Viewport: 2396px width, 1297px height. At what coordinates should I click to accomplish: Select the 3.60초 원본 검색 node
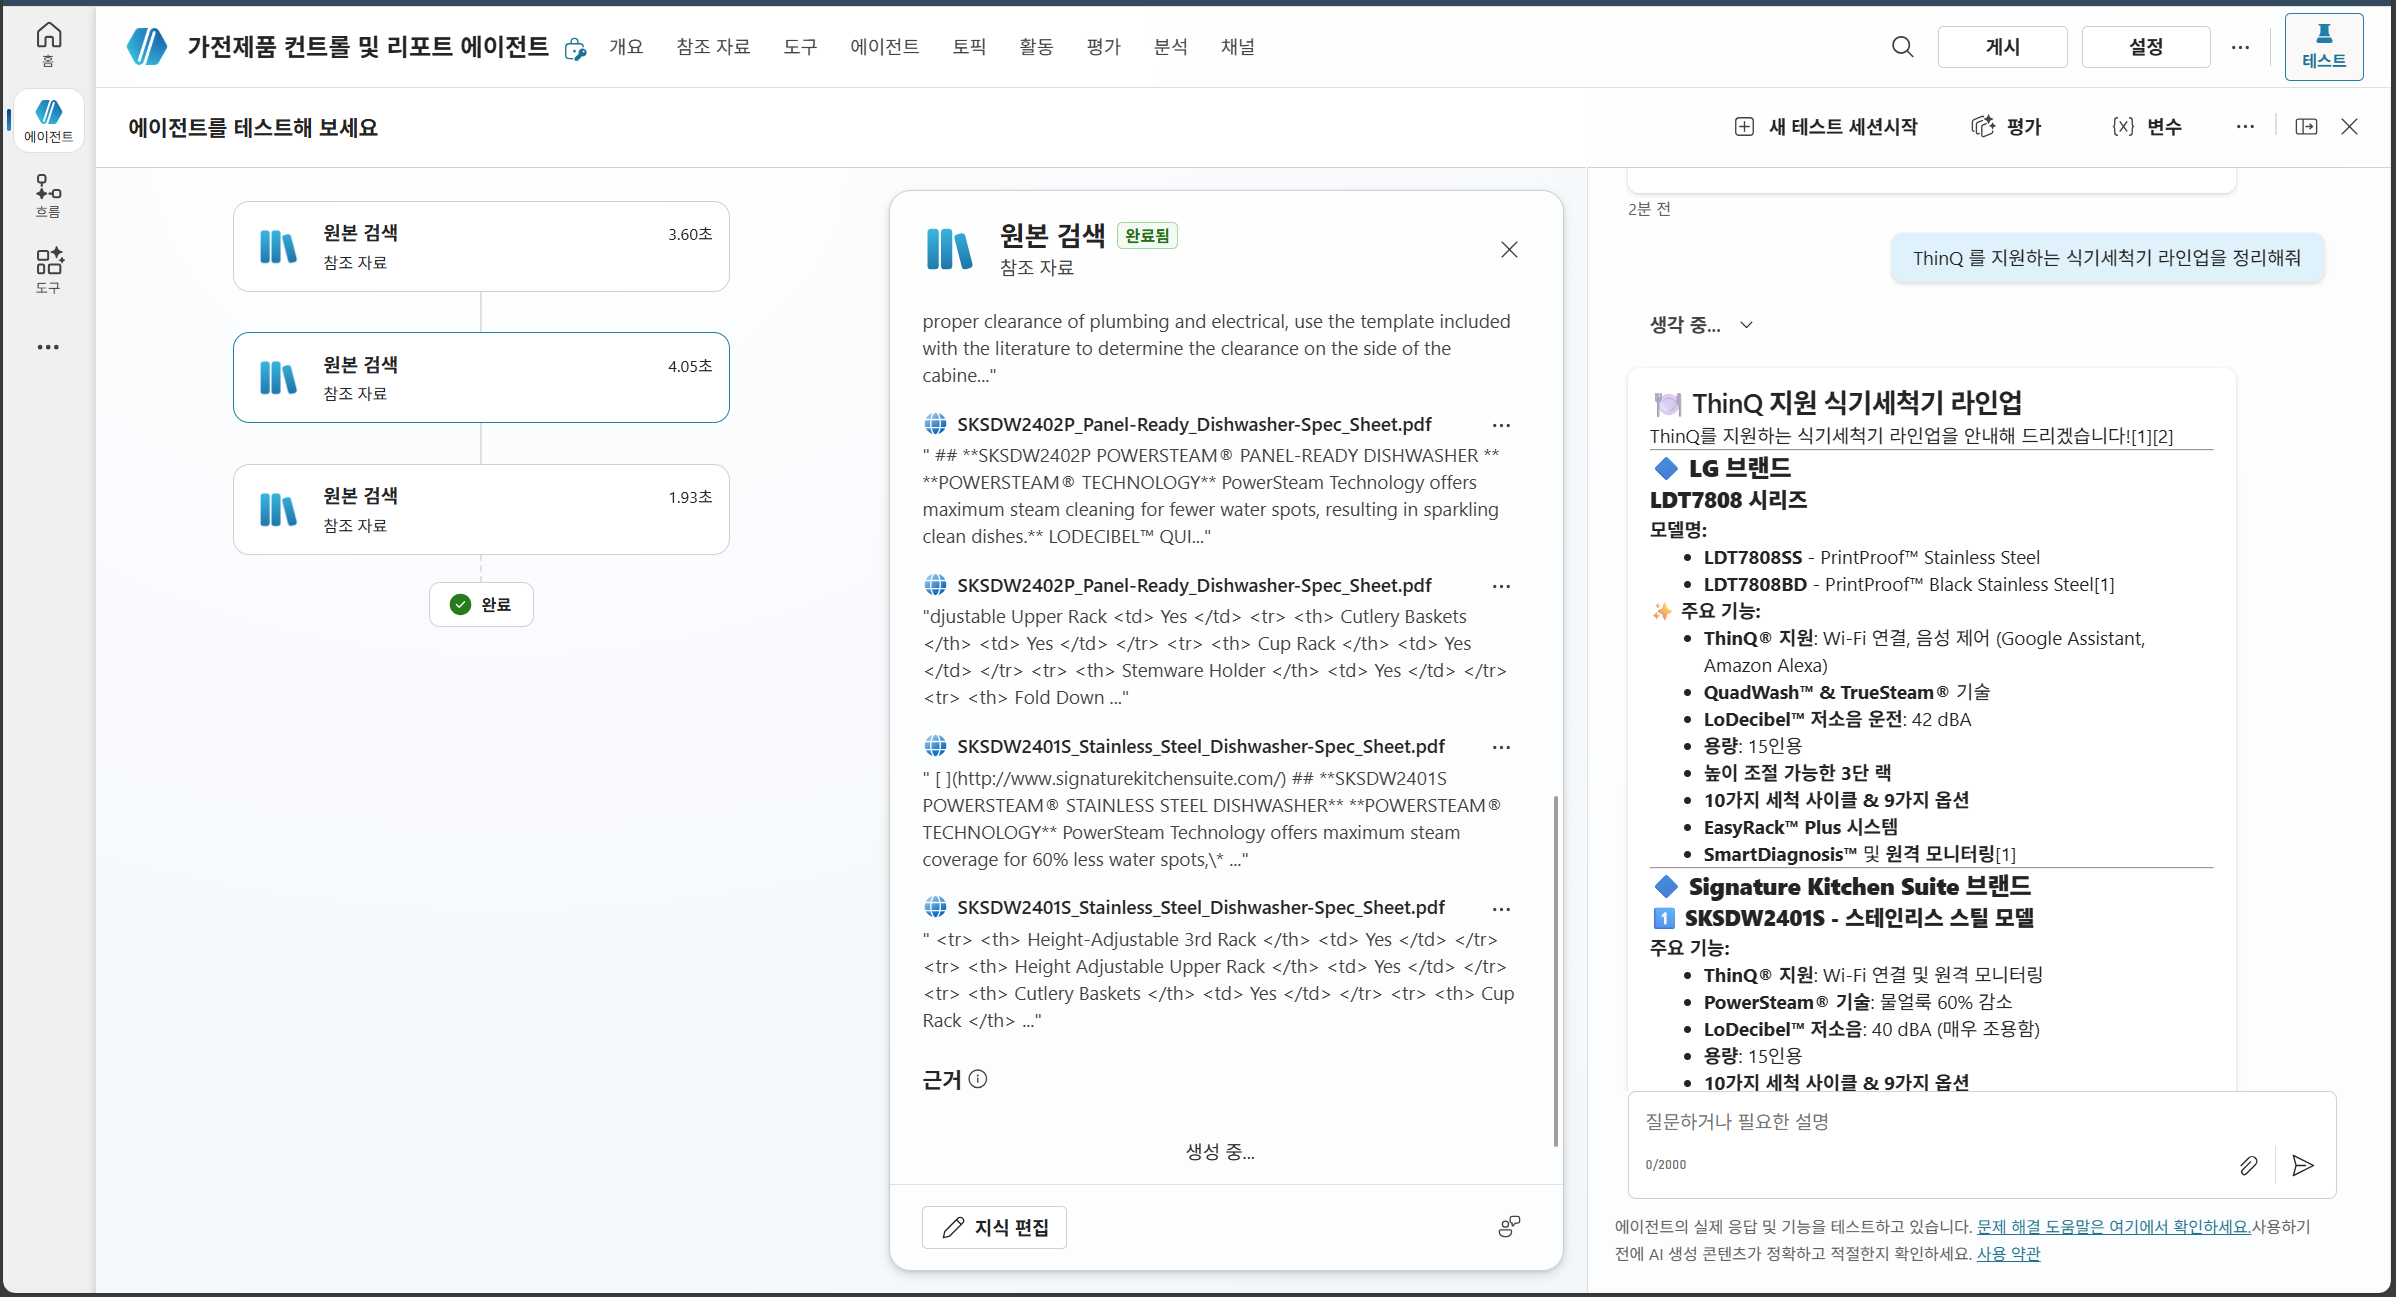pyautogui.click(x=481, y=247)
